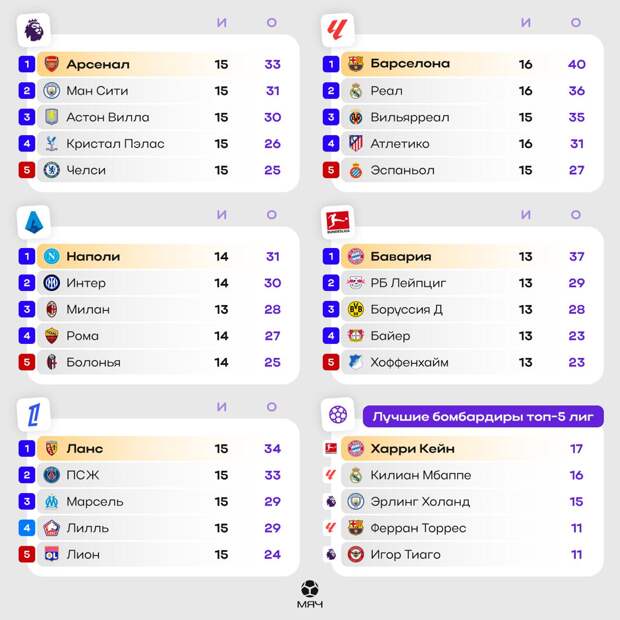Screen dimensions: 620x620
Task: Click the Arsenal club crest
Action: coord(52,64)
